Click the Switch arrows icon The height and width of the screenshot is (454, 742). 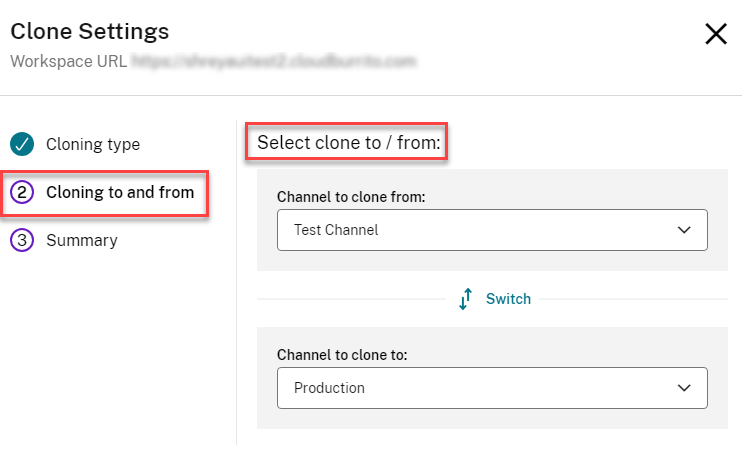(466, 299)
